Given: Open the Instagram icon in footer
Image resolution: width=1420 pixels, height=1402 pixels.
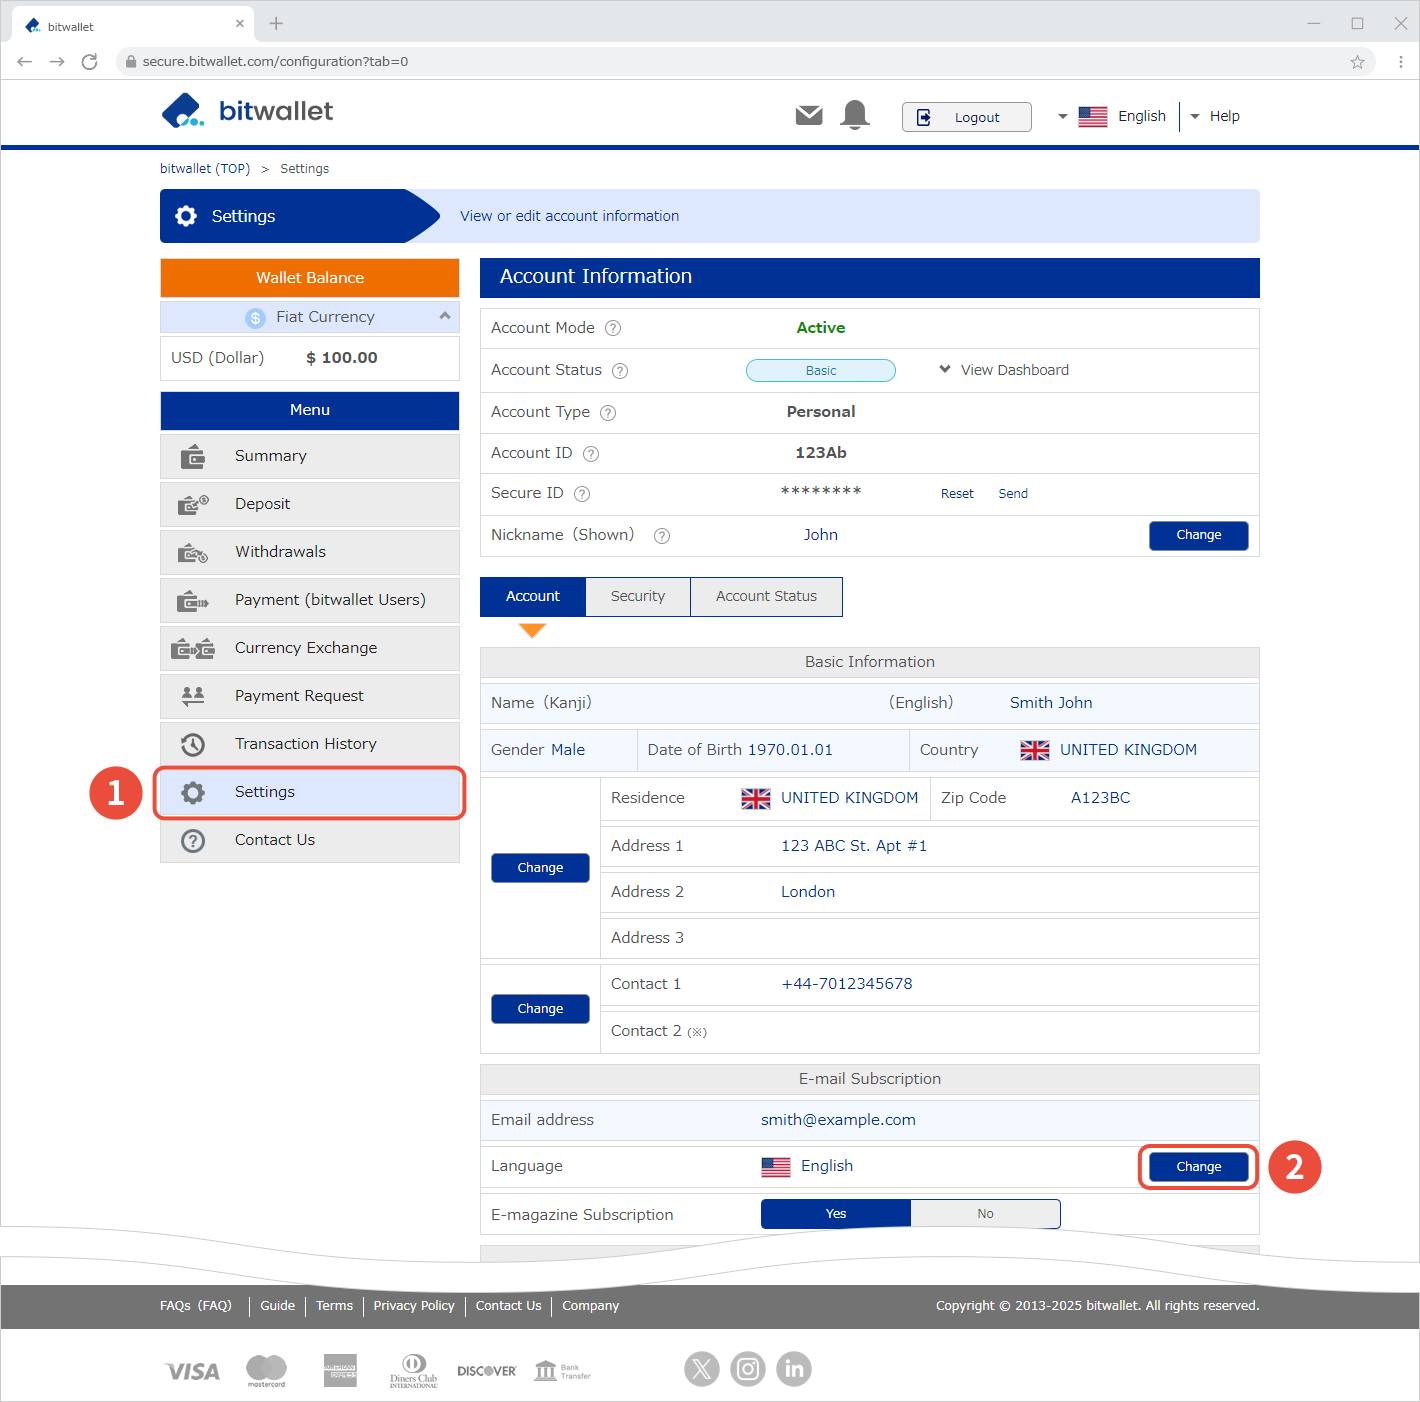Looking at the screenshot, I should click(748, 1368).
